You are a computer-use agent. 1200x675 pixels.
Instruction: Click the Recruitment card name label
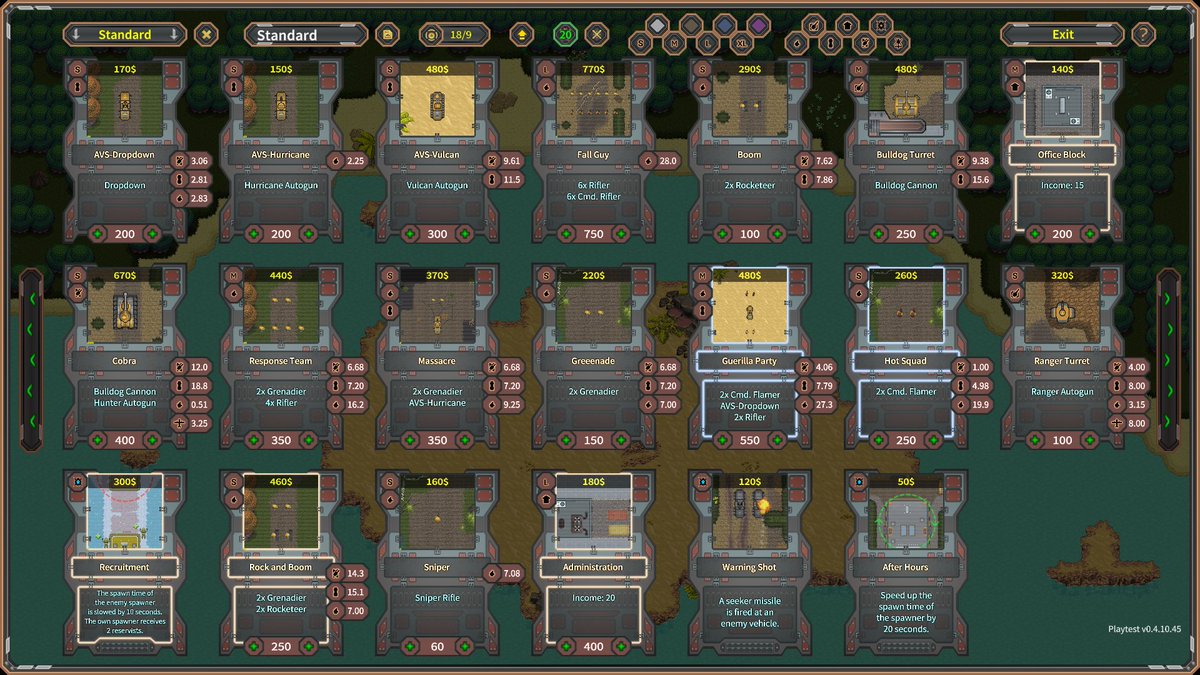[x=125, y=567]
